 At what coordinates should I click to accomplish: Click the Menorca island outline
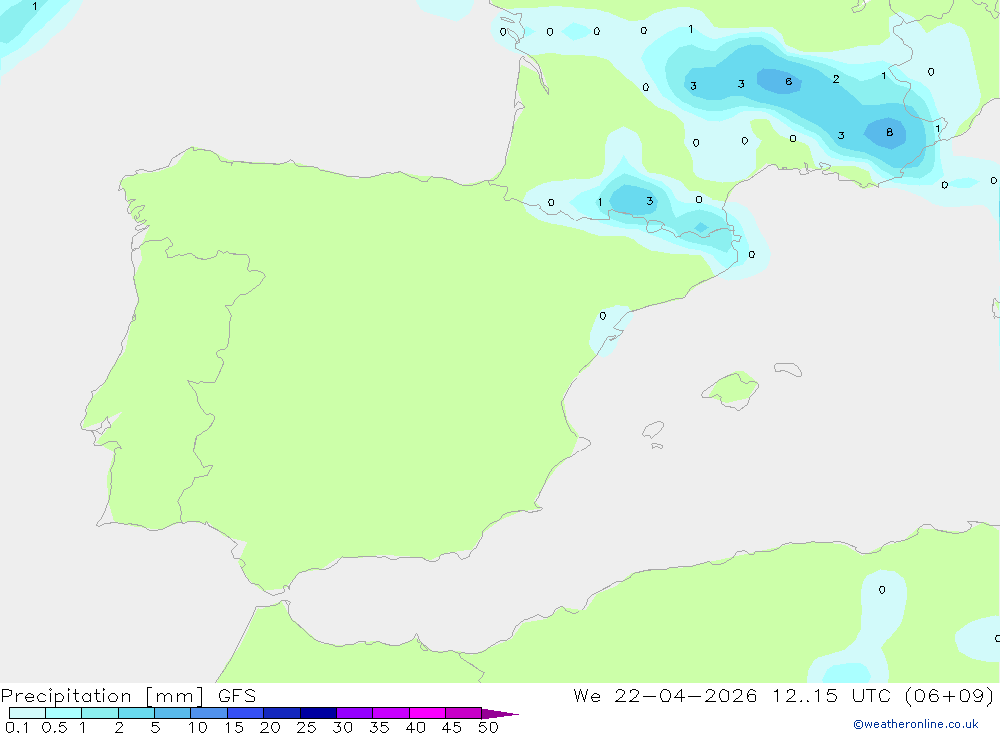coord(788,369)
